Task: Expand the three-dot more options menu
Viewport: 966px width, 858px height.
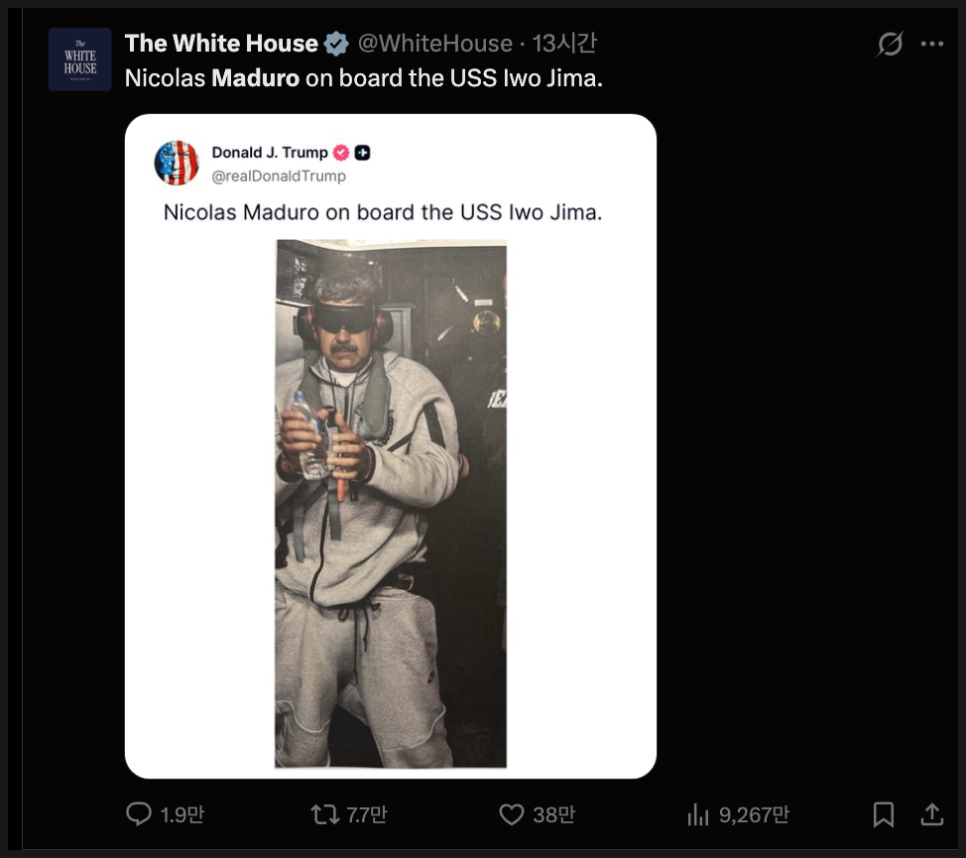Action: pos(932,44)
